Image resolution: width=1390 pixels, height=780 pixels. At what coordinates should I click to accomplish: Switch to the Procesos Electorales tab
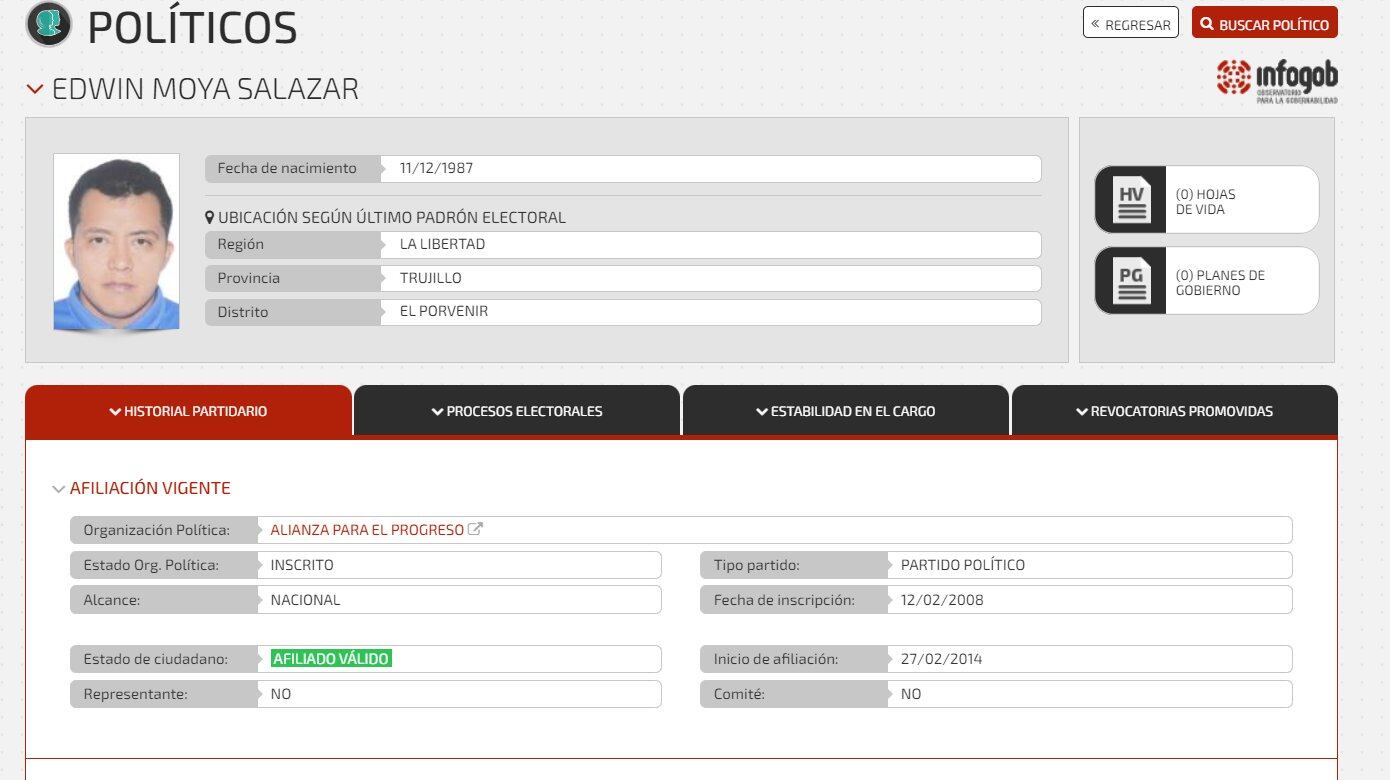pyautogui.click(x=517, y=411)
